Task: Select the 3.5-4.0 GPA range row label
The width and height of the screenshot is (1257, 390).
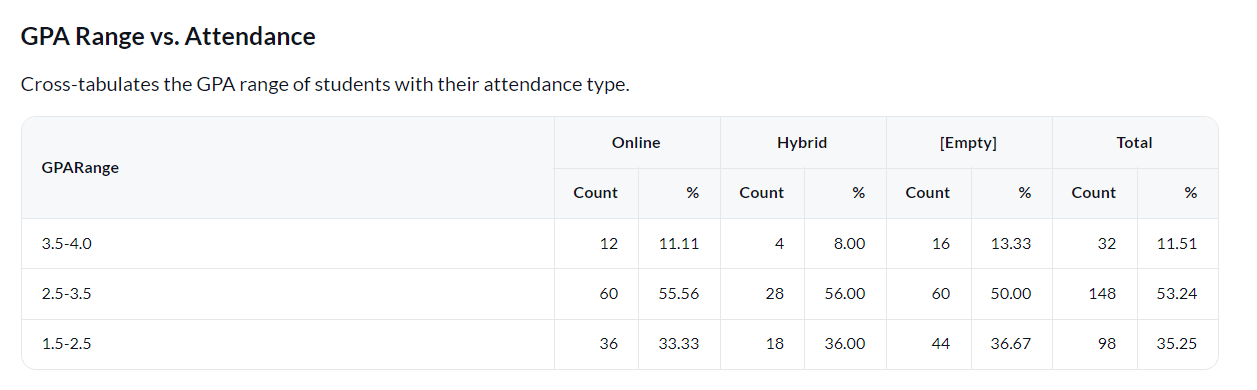Action: pyautogui.click(x=67, y=244)
